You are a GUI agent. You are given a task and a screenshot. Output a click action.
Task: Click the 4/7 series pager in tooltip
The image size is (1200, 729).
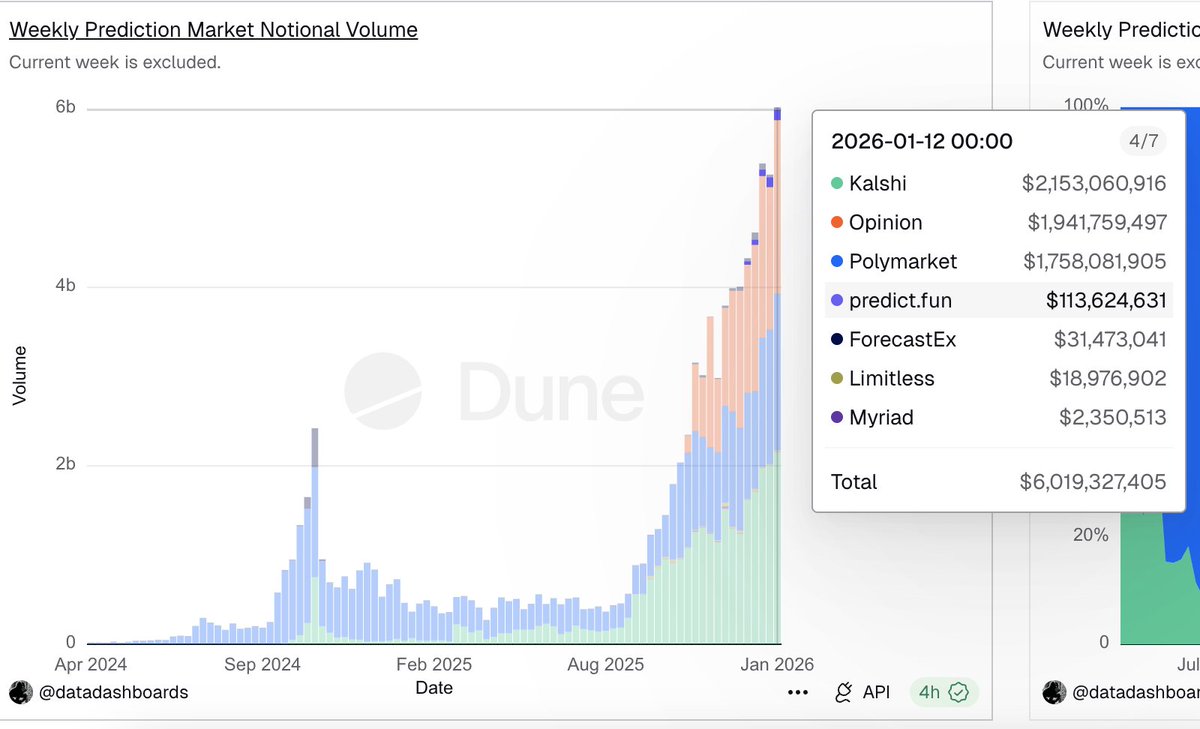[x=1142, y=141]
